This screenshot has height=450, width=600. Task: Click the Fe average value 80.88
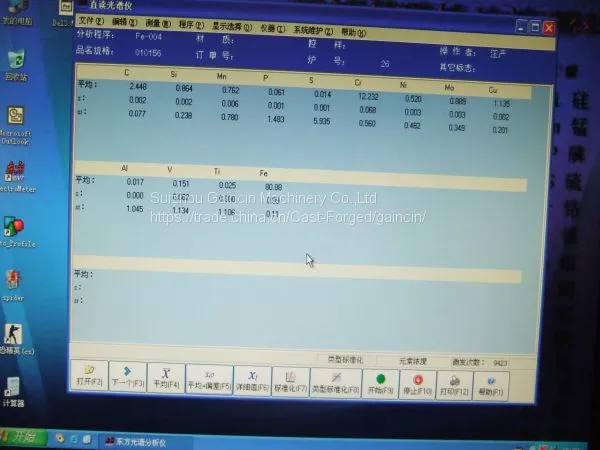pyautogui.click(x=273, y=187)
